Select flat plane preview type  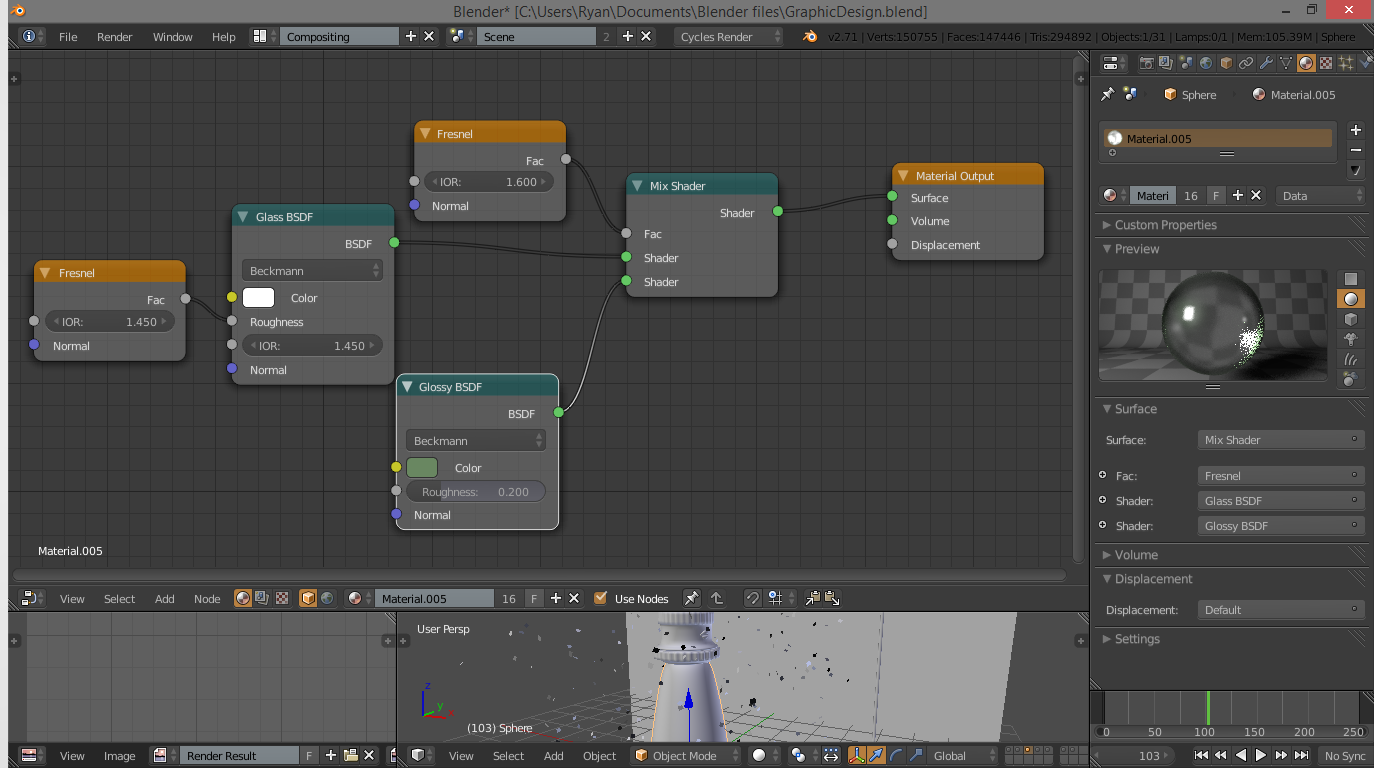(x=1351, y=279)
